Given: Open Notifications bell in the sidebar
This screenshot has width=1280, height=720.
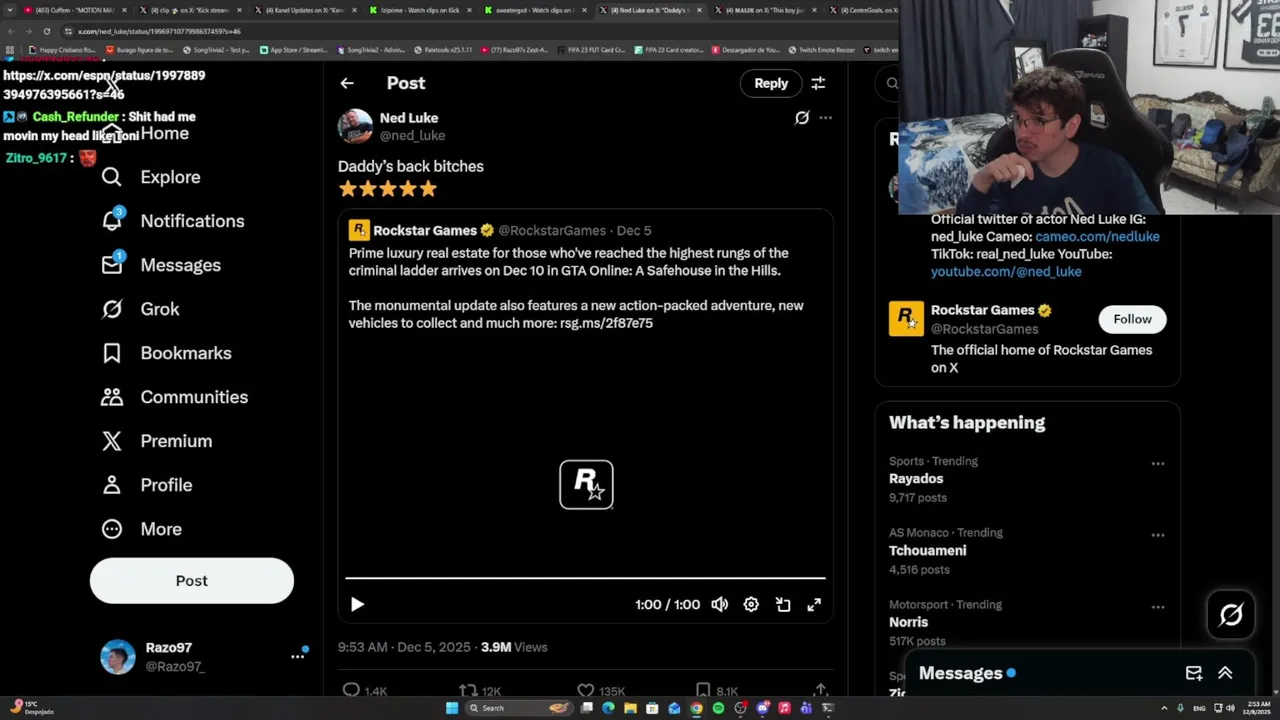Looking at the screenshot, I should [x=112, y=221].
